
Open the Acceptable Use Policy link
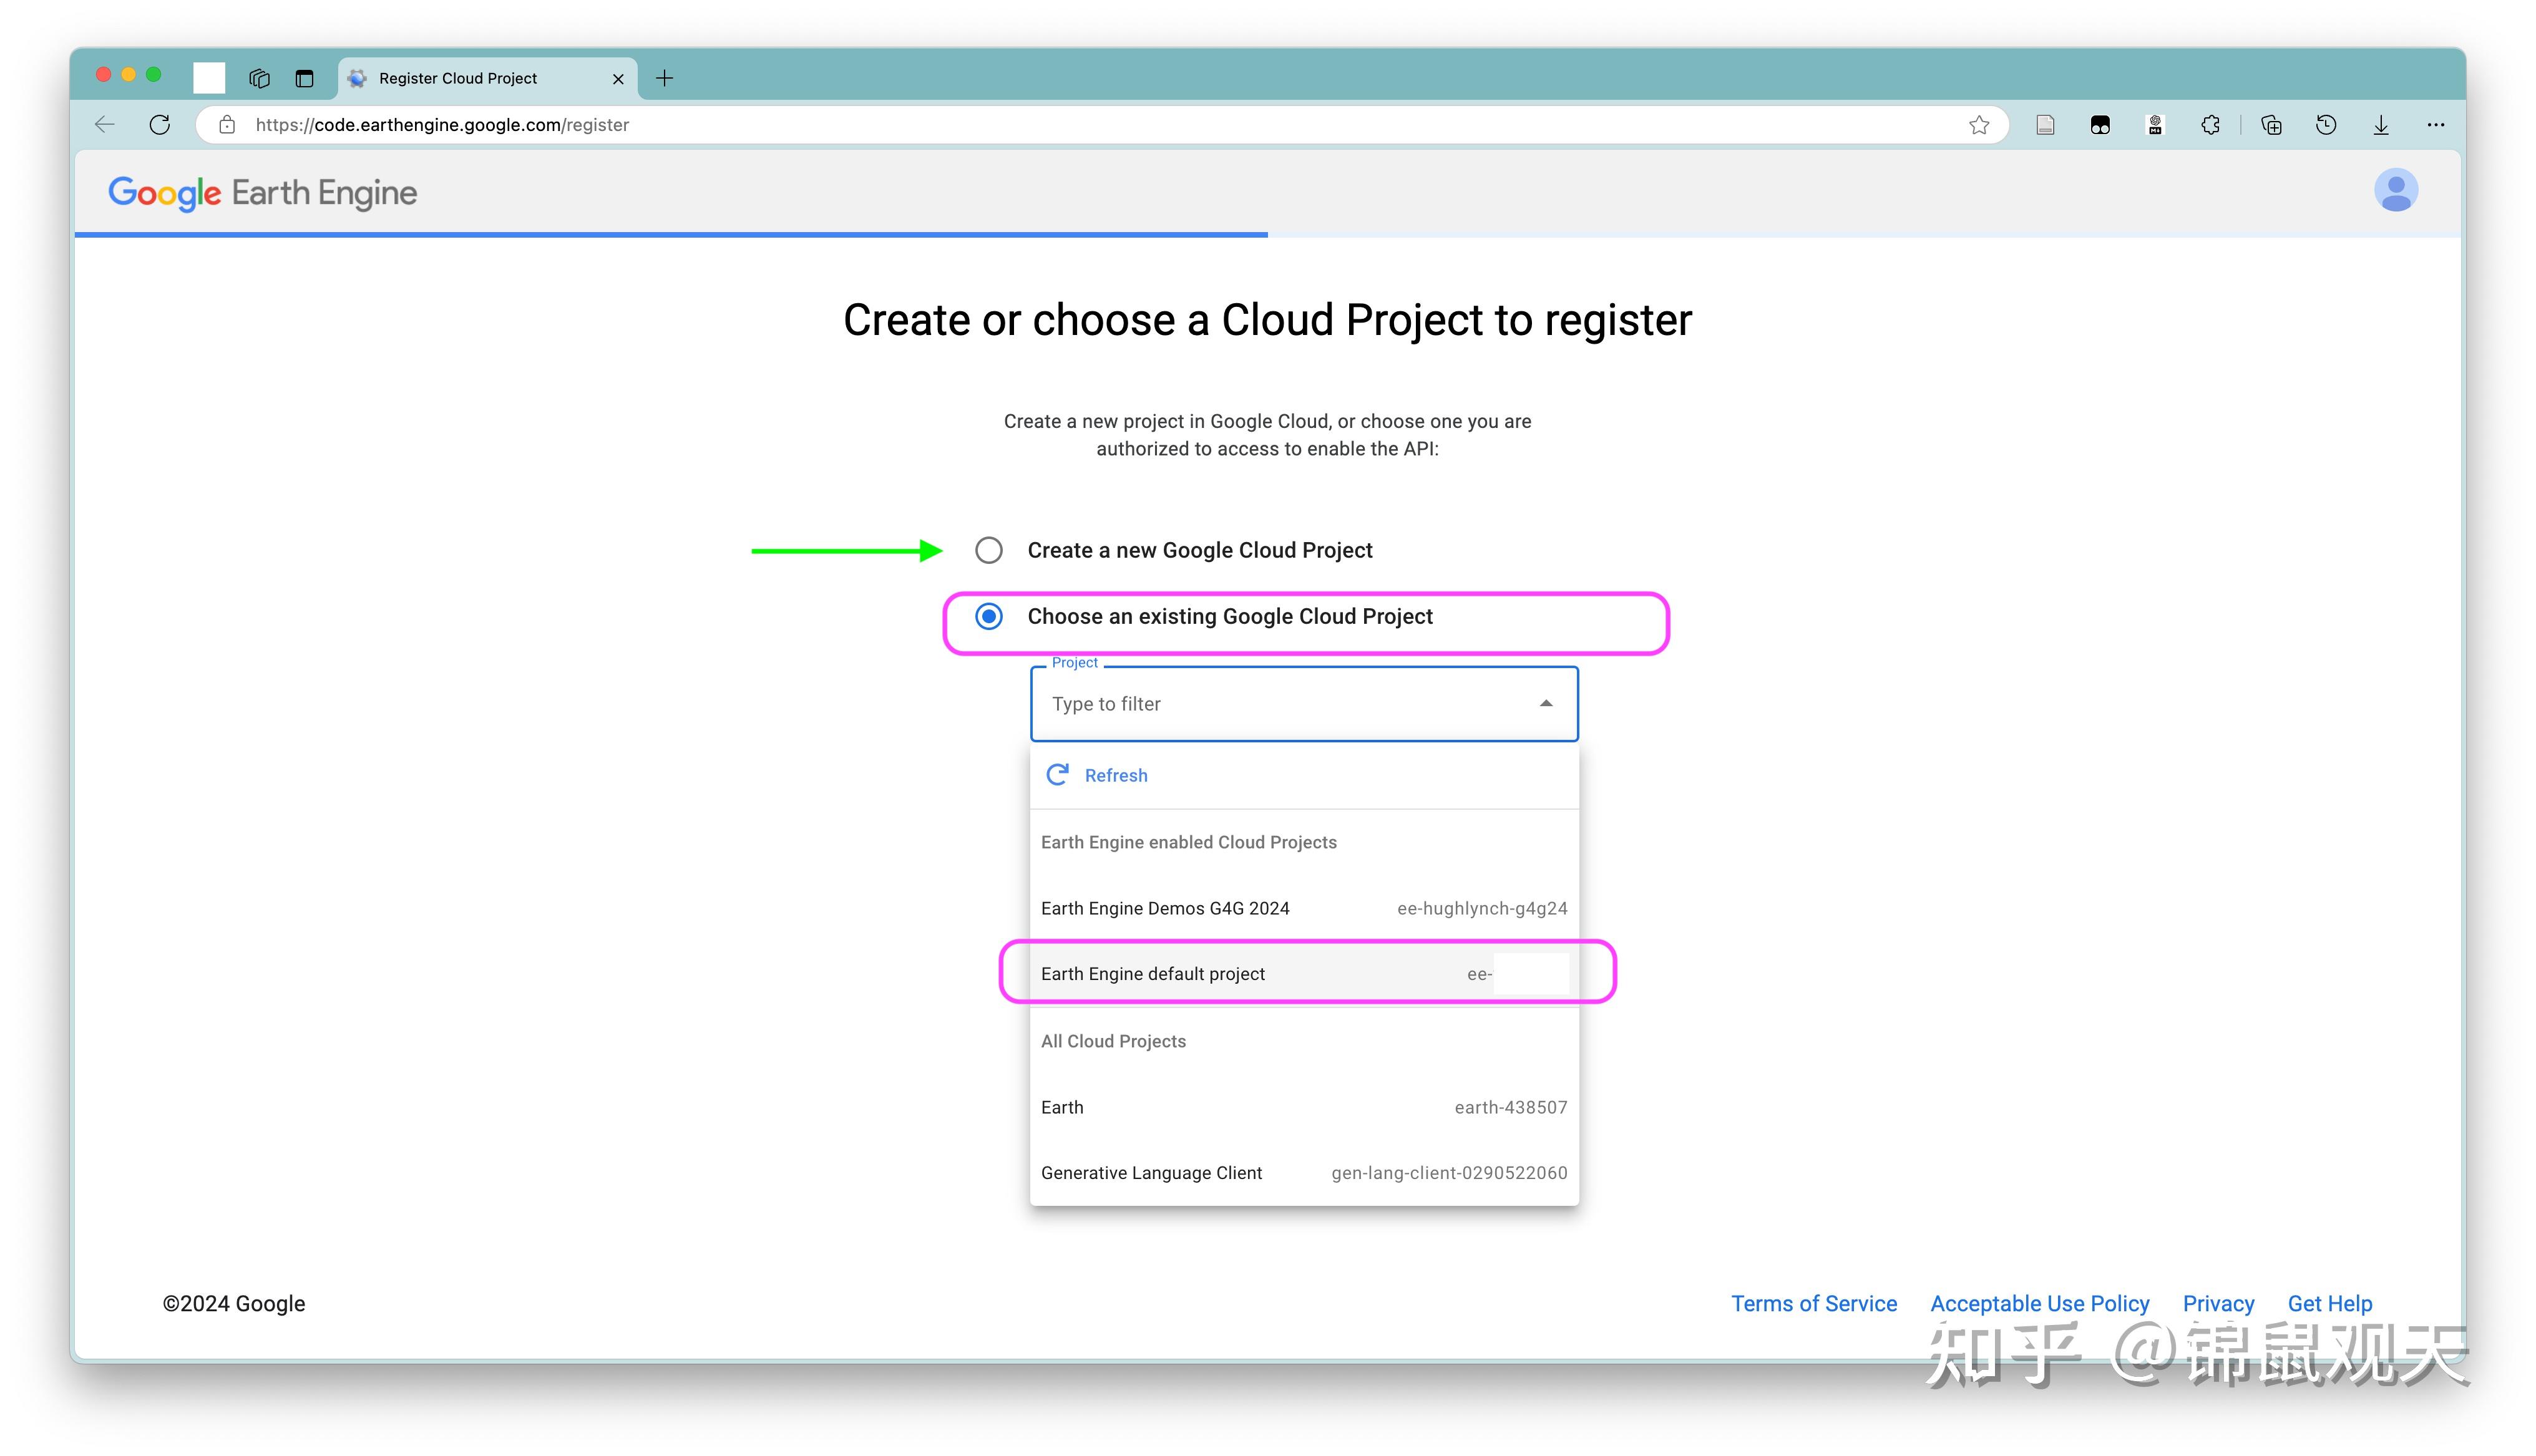[2039, 1303]
